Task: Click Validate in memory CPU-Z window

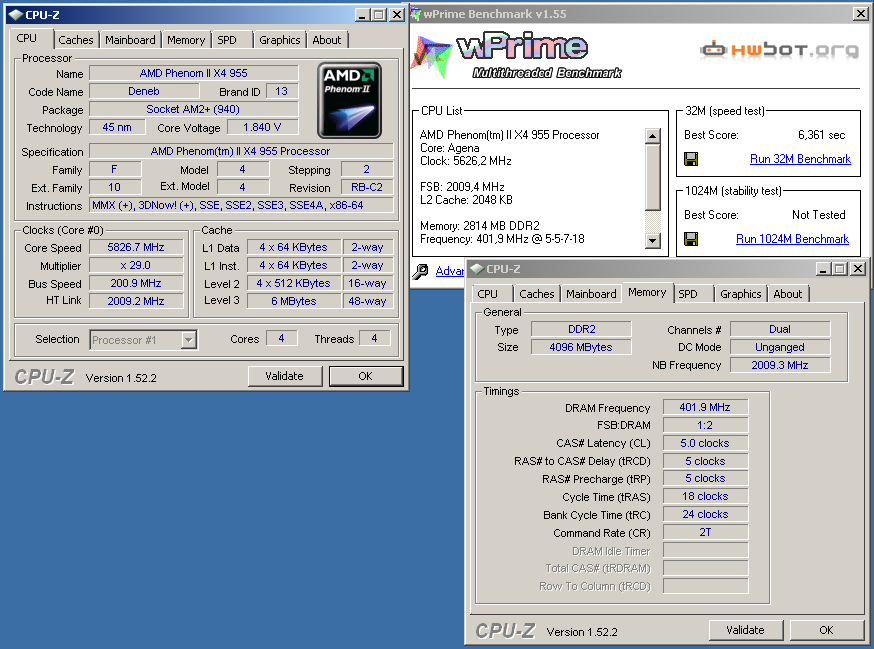Action: pyautogui.click(x=745, y=630)
